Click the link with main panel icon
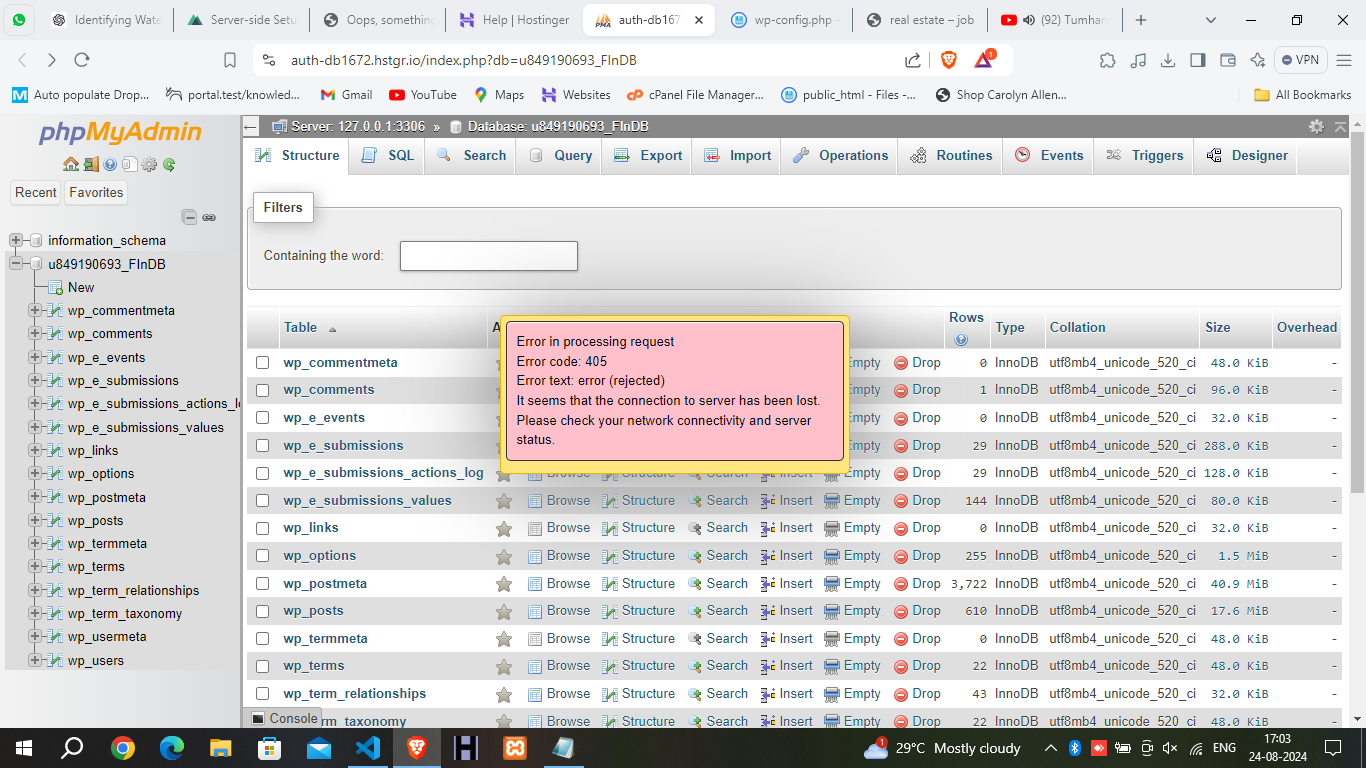Screen dimensions: 1366x768 pyautogui.click(x=209, y=217)
